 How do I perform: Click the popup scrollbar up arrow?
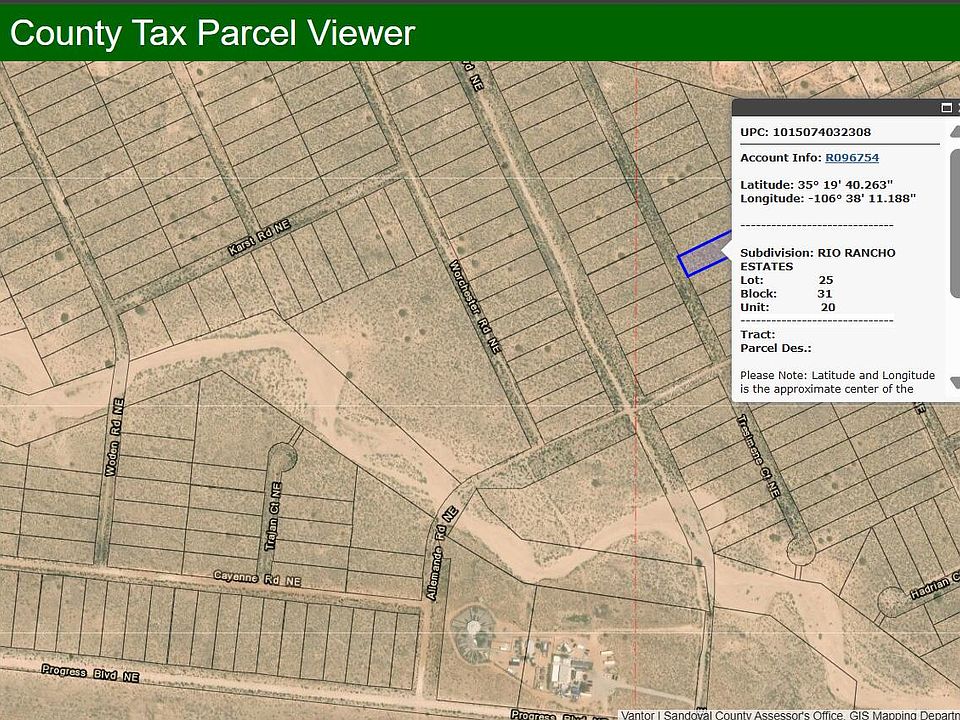954,133
